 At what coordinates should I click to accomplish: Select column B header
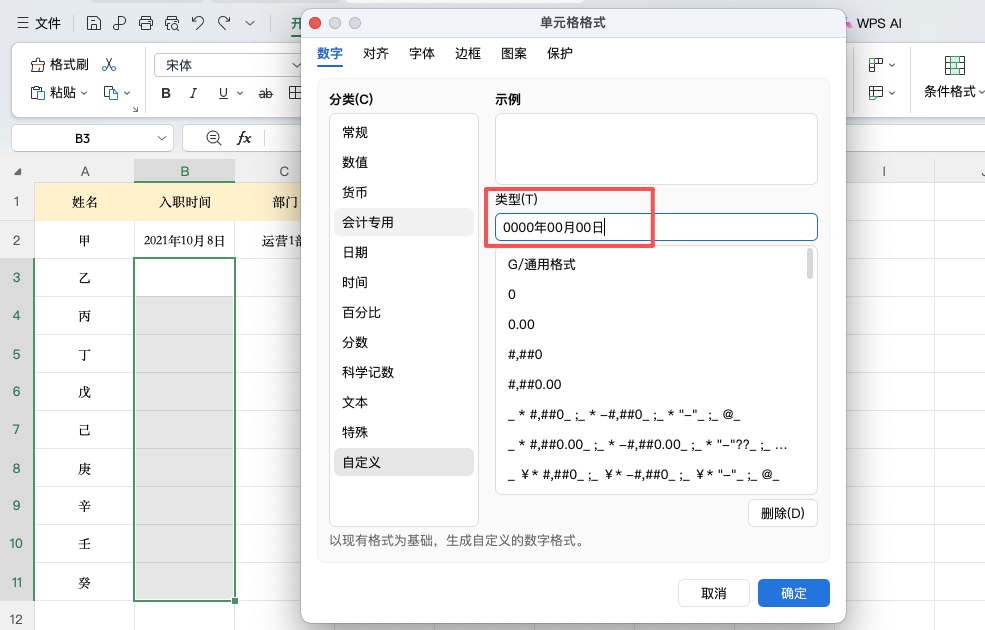tap(185, 171)
